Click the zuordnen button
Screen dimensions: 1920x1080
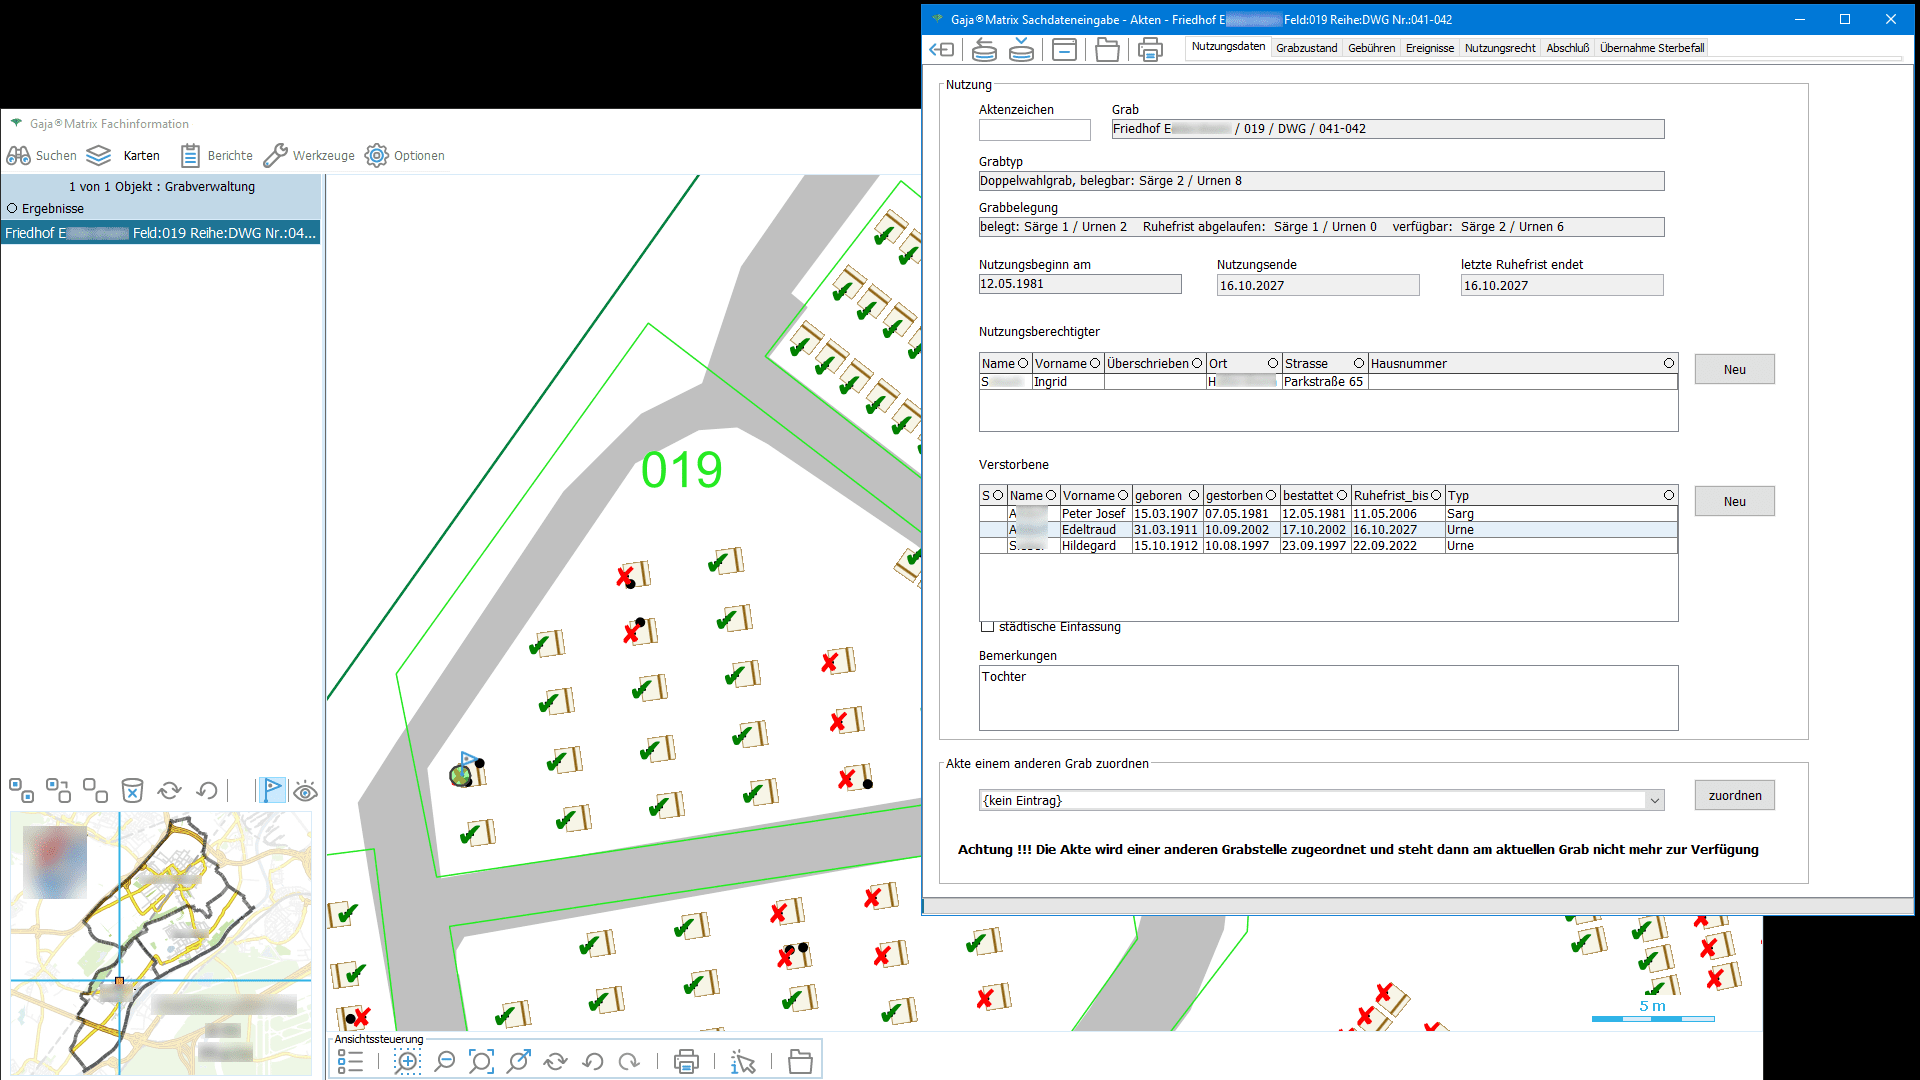[1734, 796]
